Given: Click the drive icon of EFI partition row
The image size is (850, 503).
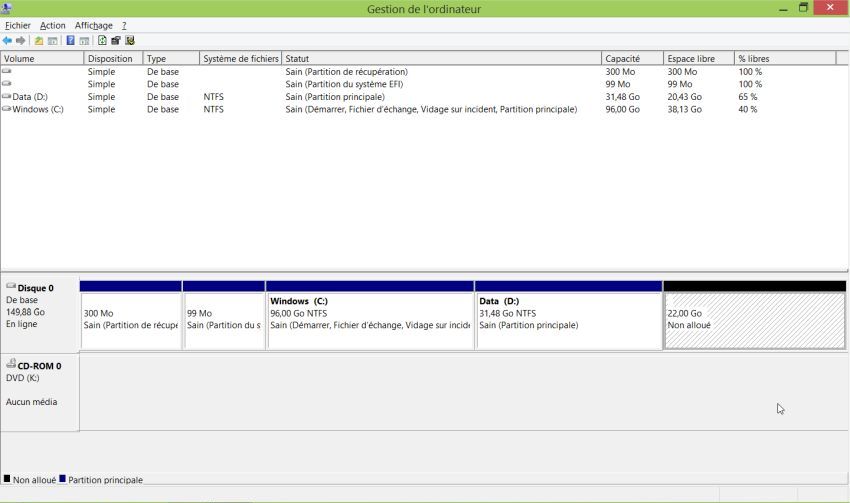Looking at the screenshot, I should pos(7,83).
